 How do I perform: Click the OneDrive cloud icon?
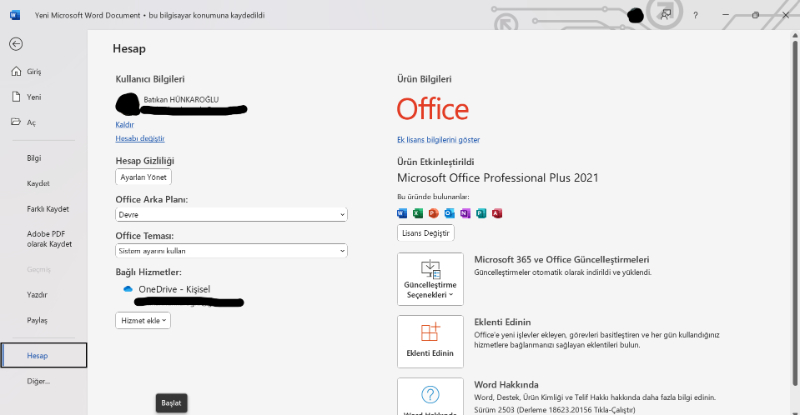pos(128,289)
